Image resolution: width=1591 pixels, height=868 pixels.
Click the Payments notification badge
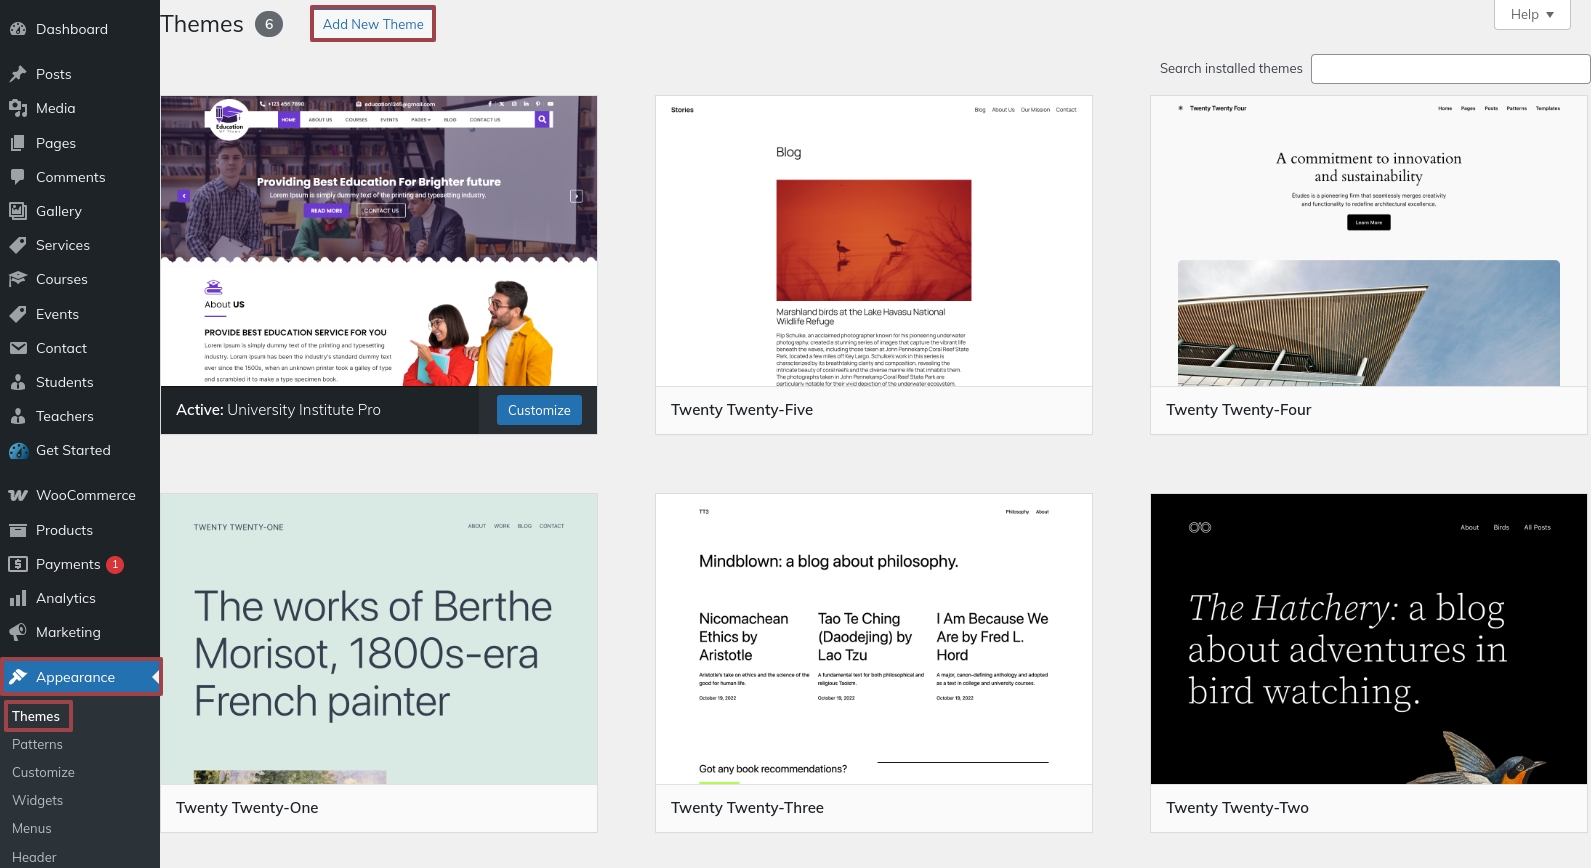[115, 564]
